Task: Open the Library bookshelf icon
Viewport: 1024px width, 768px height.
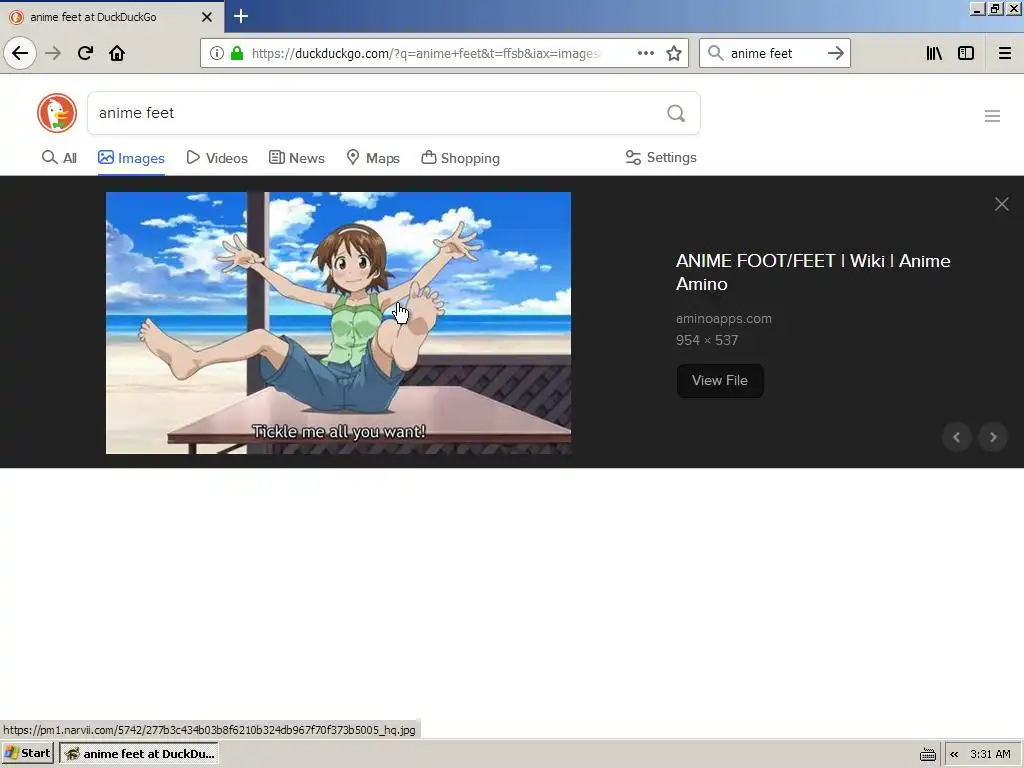Action: [x=934, y=53]
